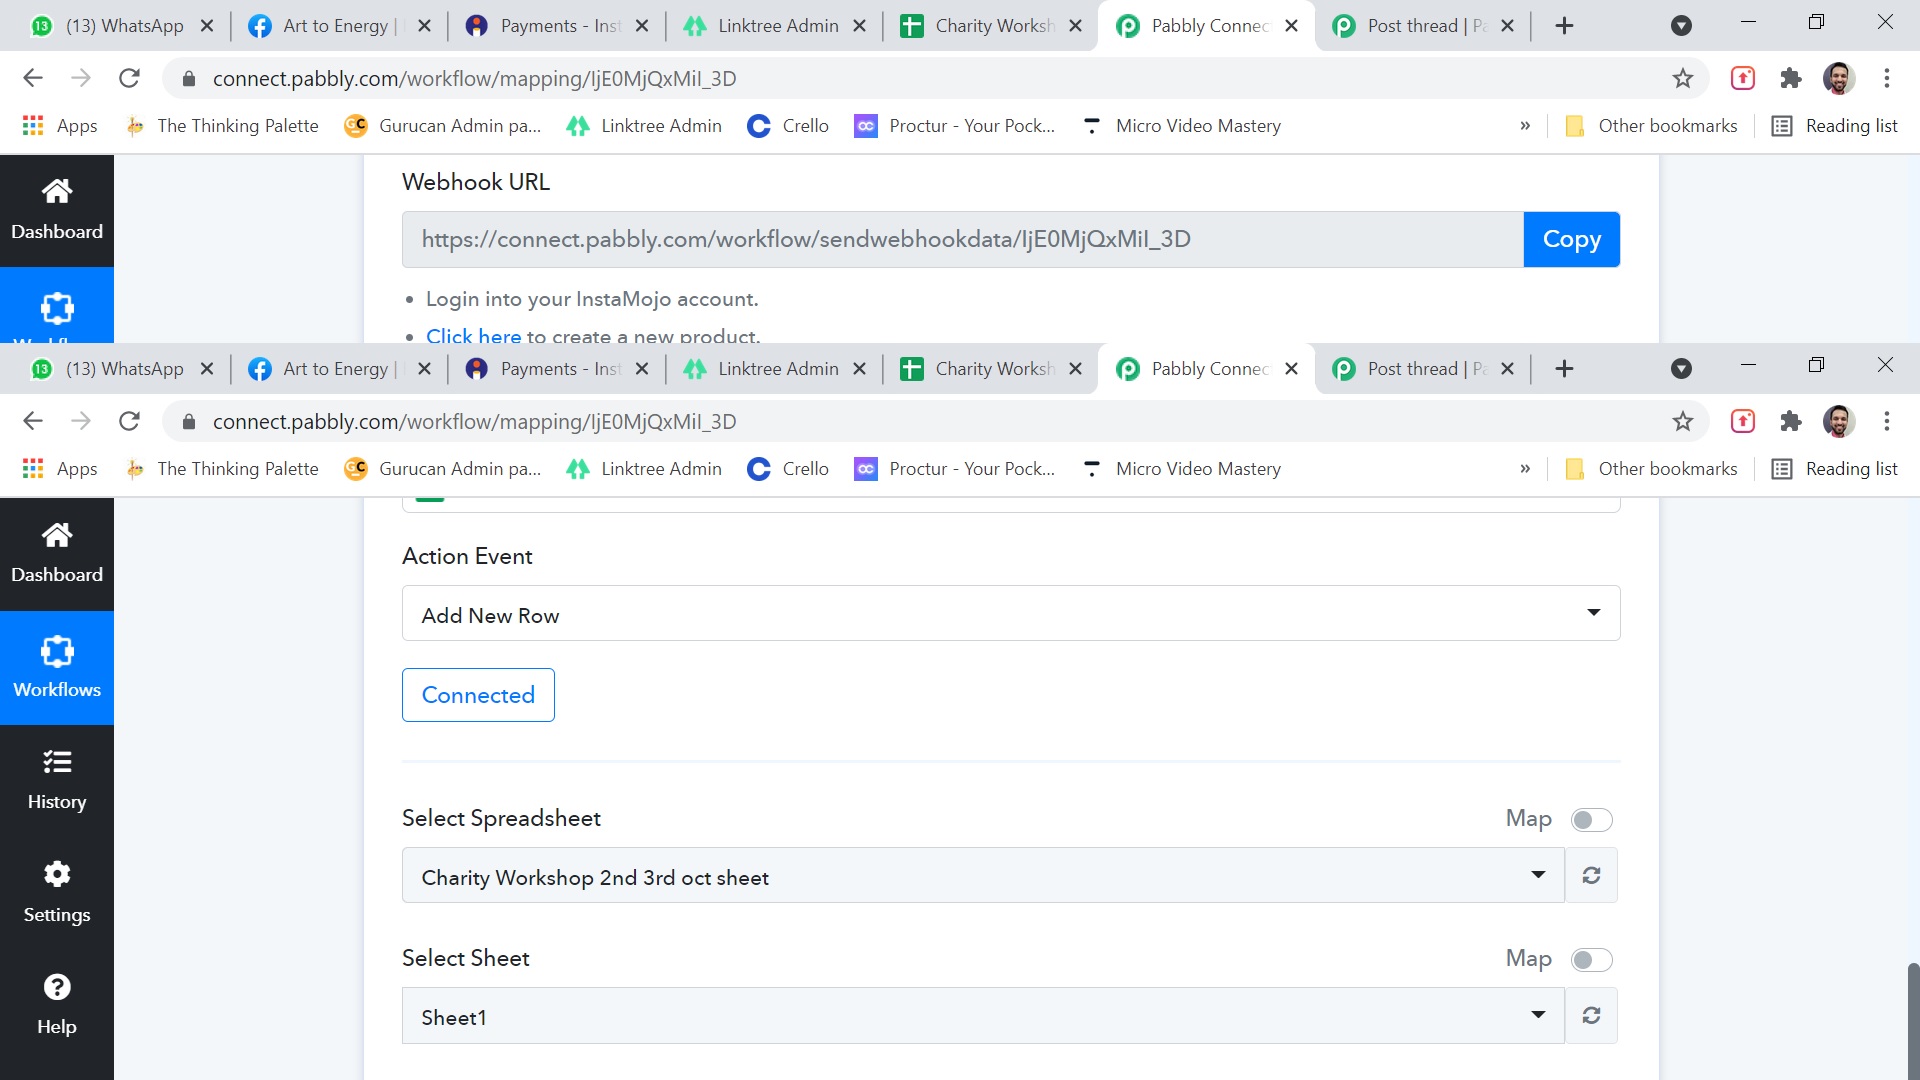View site info lock icon in lower address bar
The width and height of the screenshot is (1920, 1080).
click(x=189, y=422)
